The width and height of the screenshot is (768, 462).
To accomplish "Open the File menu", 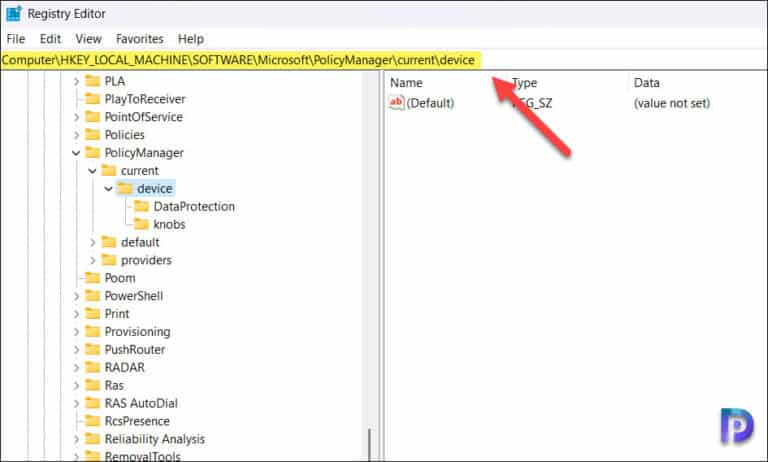I will click(x=16, y=39).
